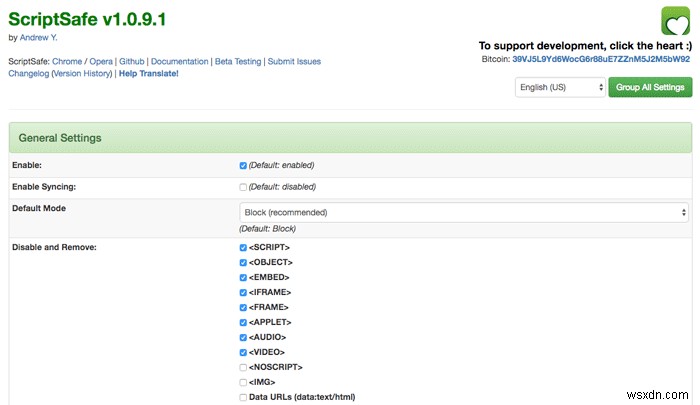
Task: Uncheck the <OBJECT> checkbox
Action: click(243, 263)
